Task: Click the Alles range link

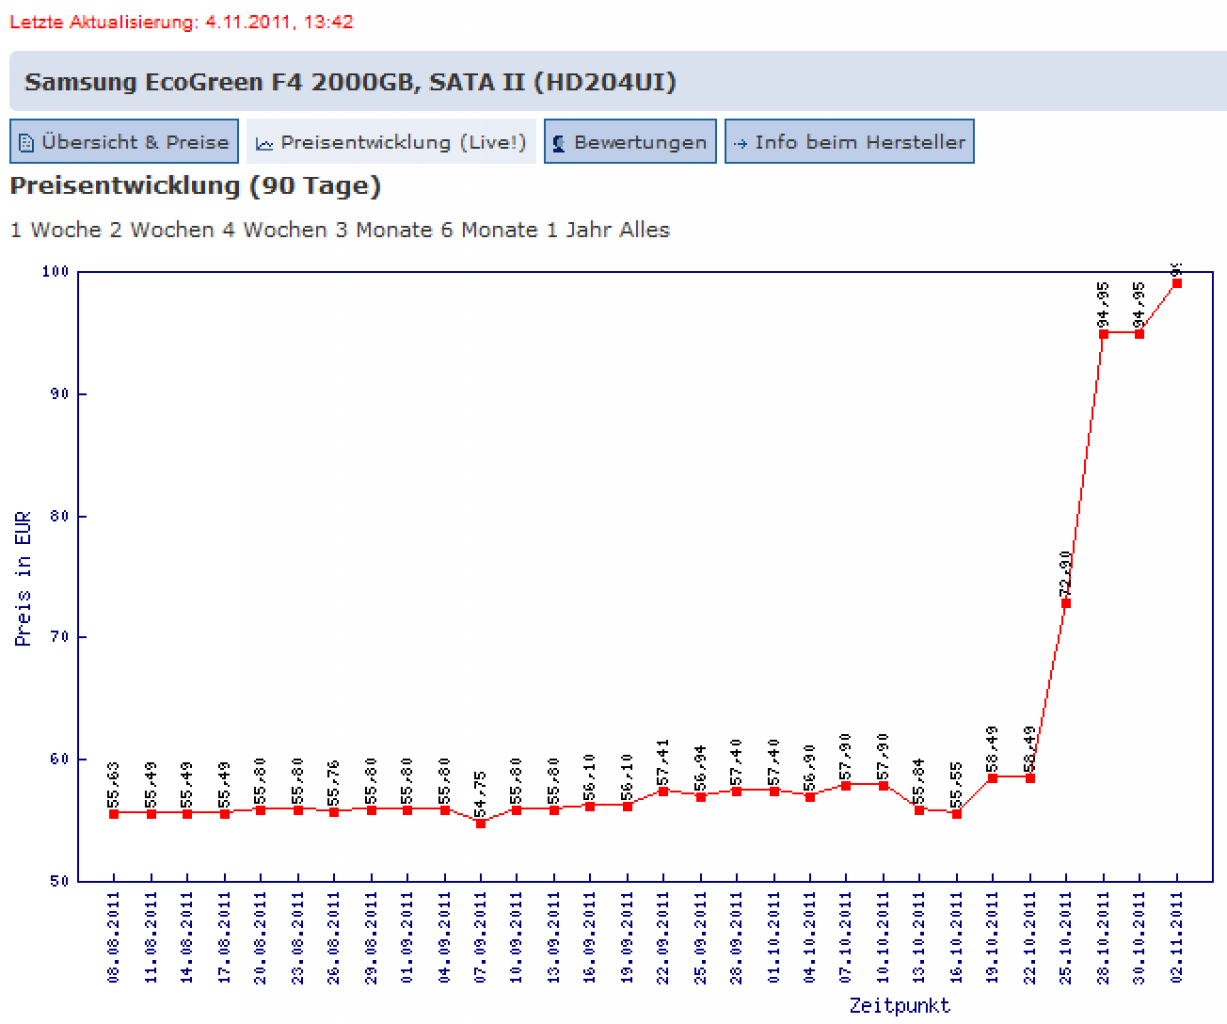Action: 644,230
